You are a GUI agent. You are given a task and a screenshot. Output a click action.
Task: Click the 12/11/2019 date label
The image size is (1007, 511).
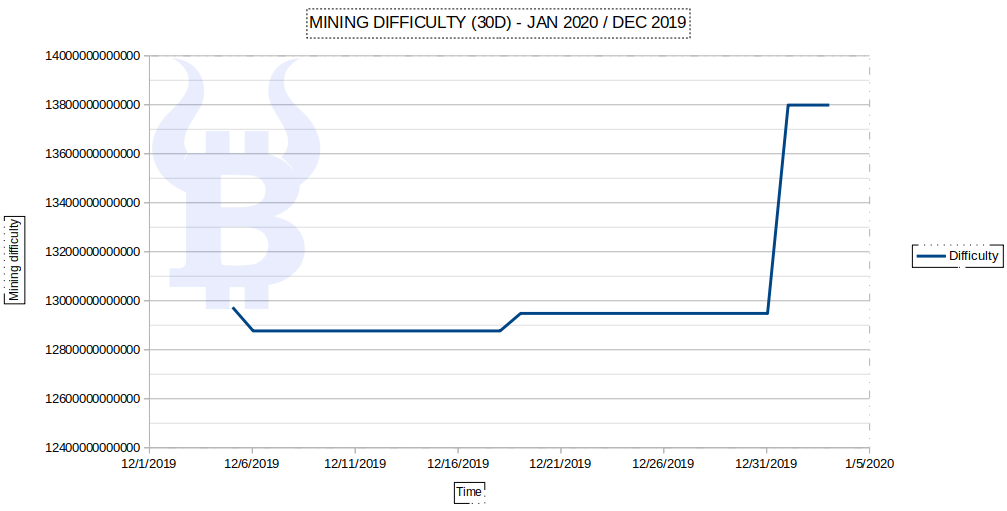pyautogui.click(x=355, y=463)
